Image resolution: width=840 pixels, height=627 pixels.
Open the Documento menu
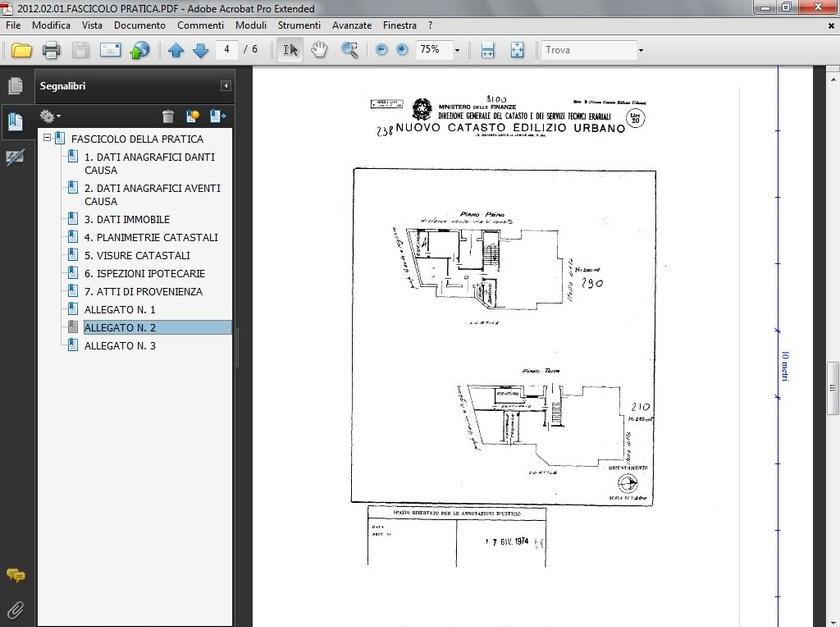tap(140, 25)
